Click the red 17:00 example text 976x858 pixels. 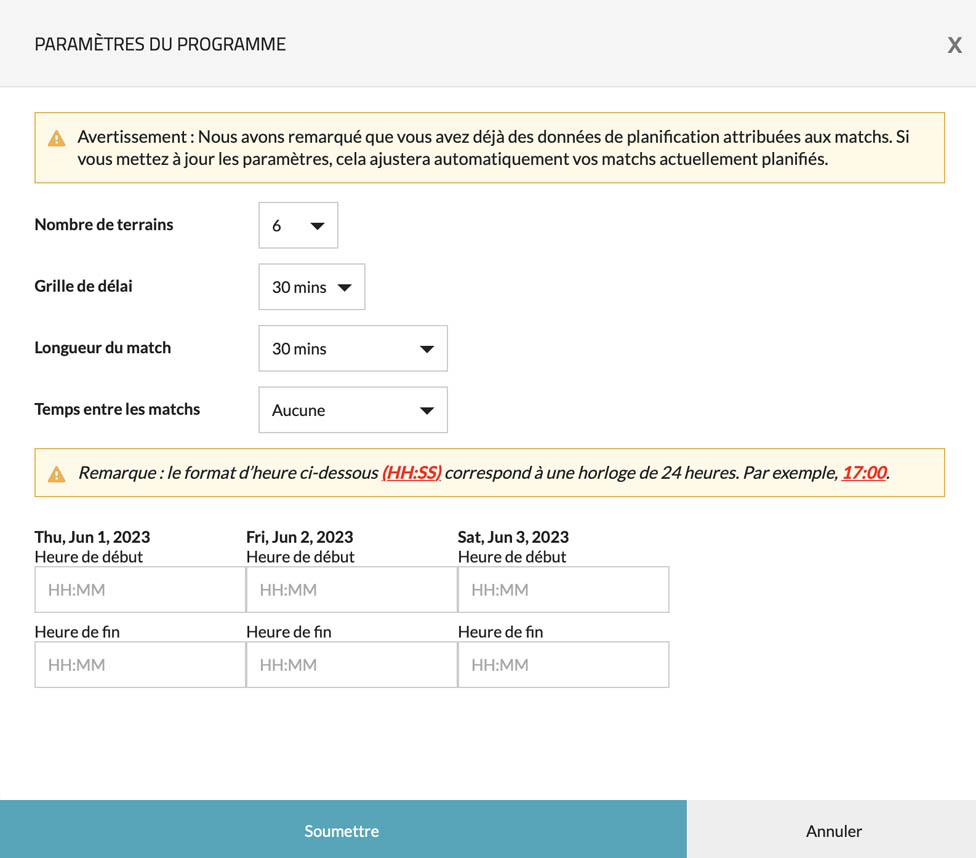pos(863,473)
